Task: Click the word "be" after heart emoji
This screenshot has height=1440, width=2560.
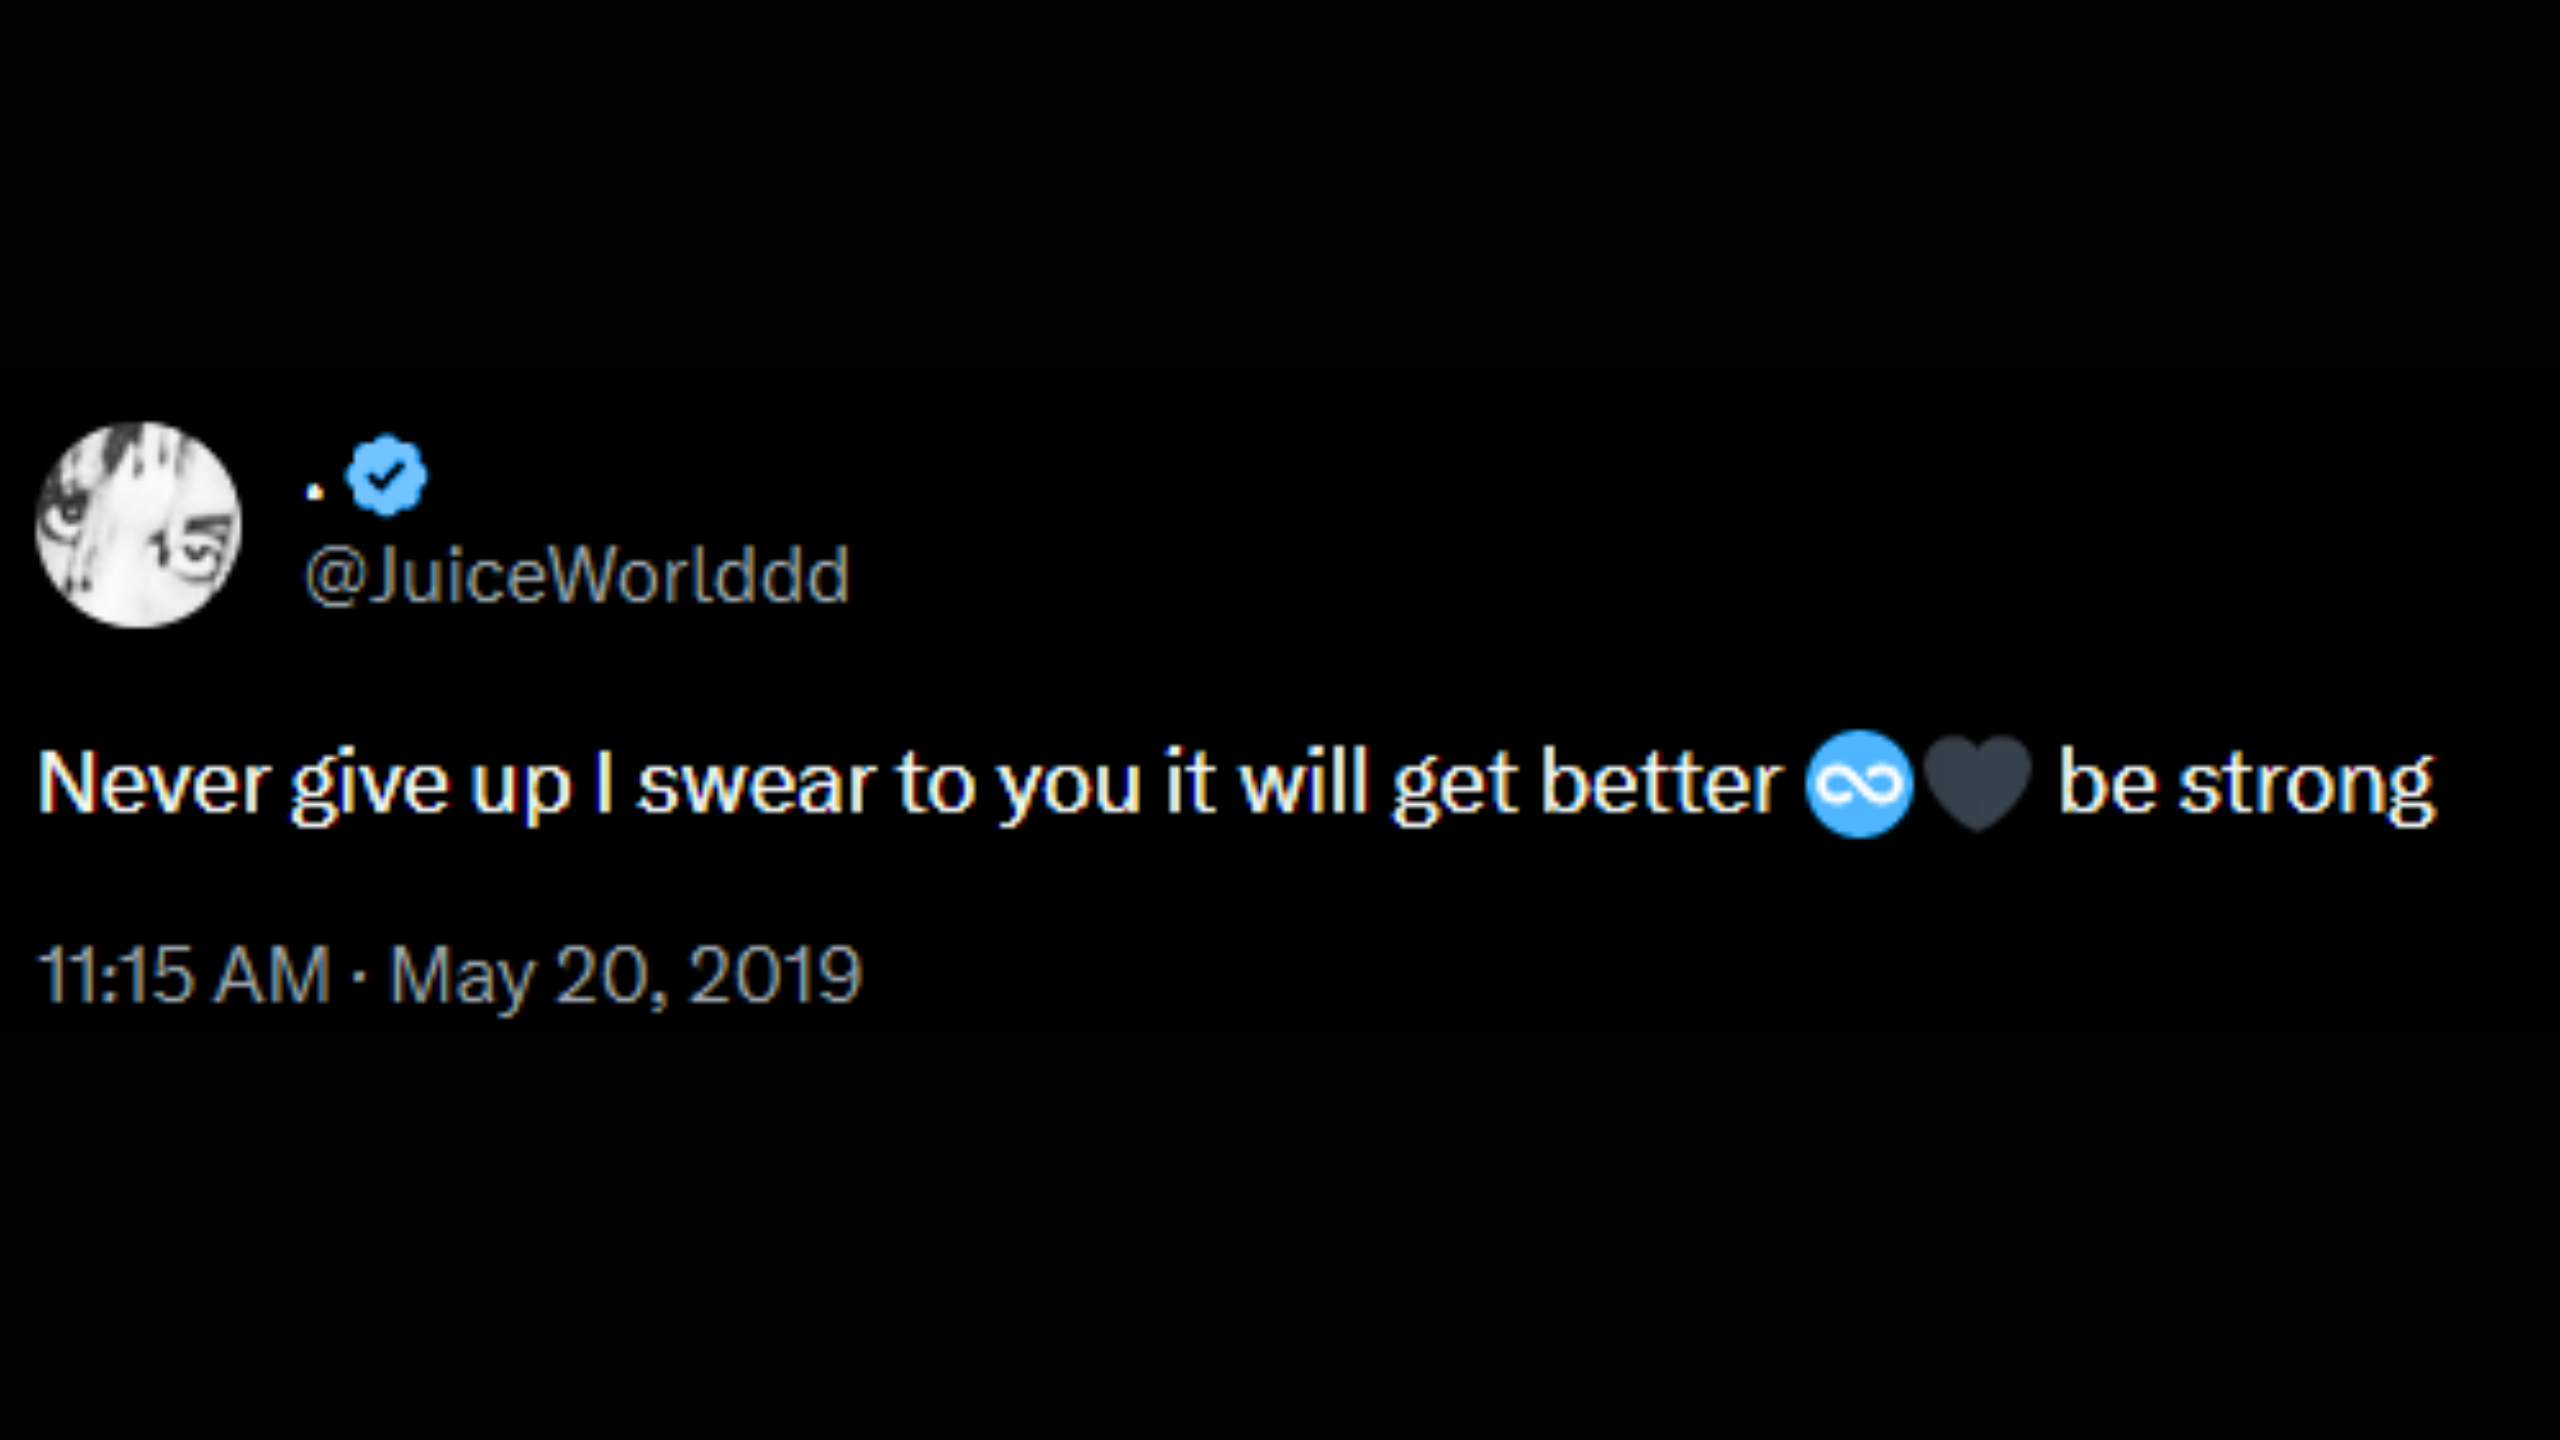Action: point(2104,784)
